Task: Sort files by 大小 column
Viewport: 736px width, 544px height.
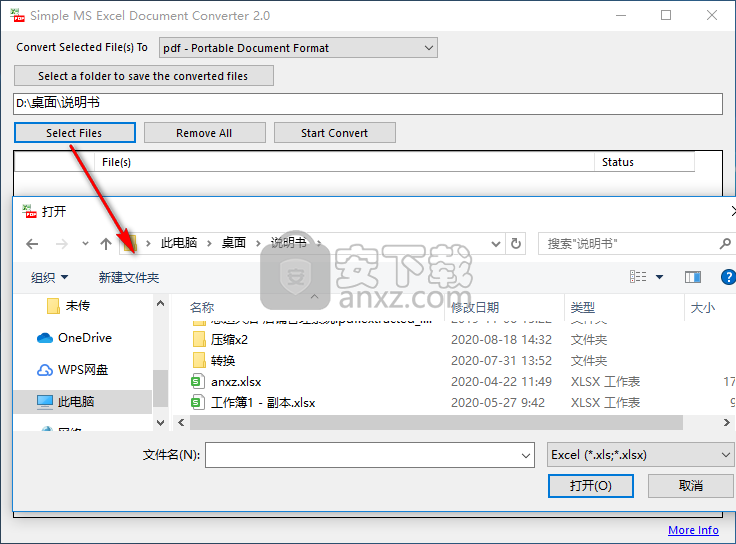Action: (x=703, y=307)
